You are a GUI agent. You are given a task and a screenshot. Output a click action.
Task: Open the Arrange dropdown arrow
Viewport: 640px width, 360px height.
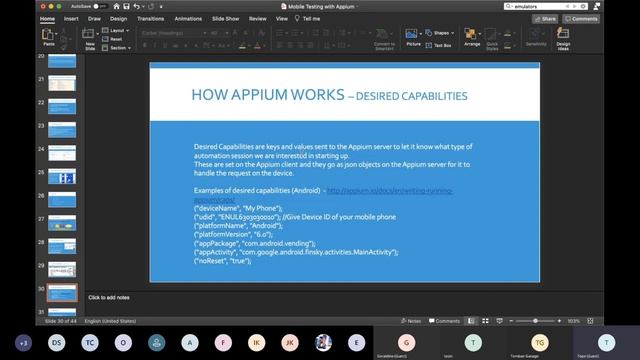pos(480,34)
